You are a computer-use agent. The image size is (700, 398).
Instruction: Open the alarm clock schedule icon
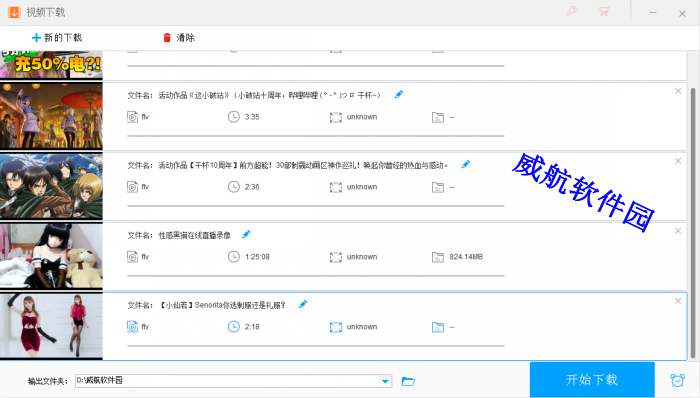click(x=677, y=380)
